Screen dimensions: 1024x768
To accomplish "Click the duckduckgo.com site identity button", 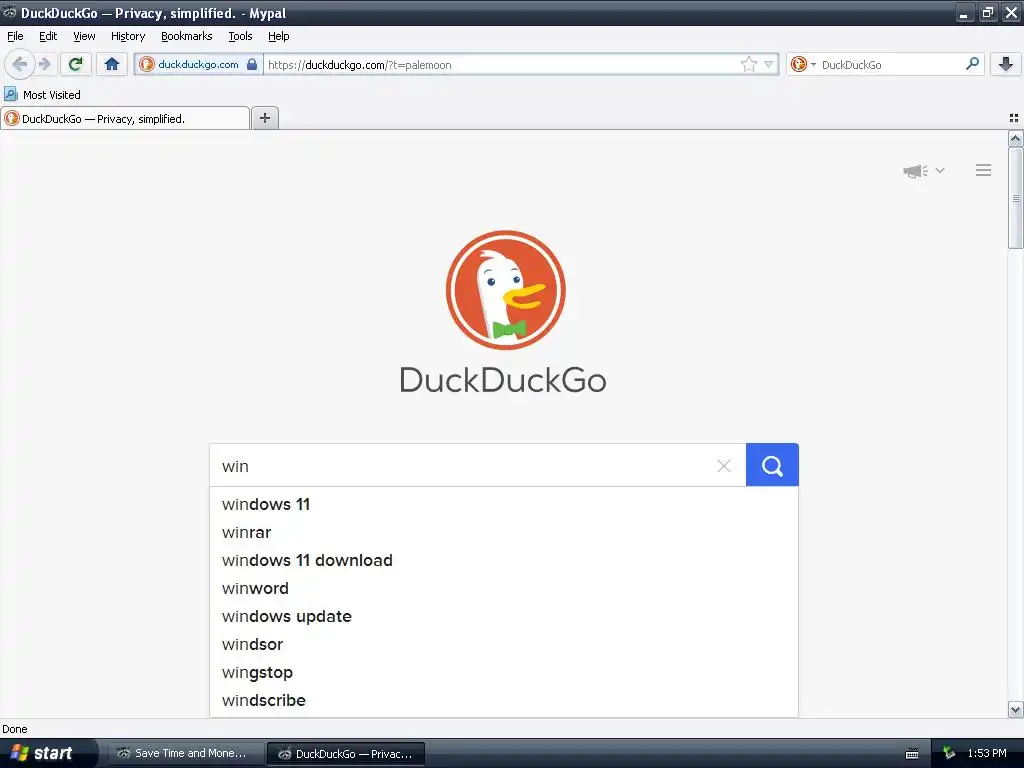I will 199,64.
